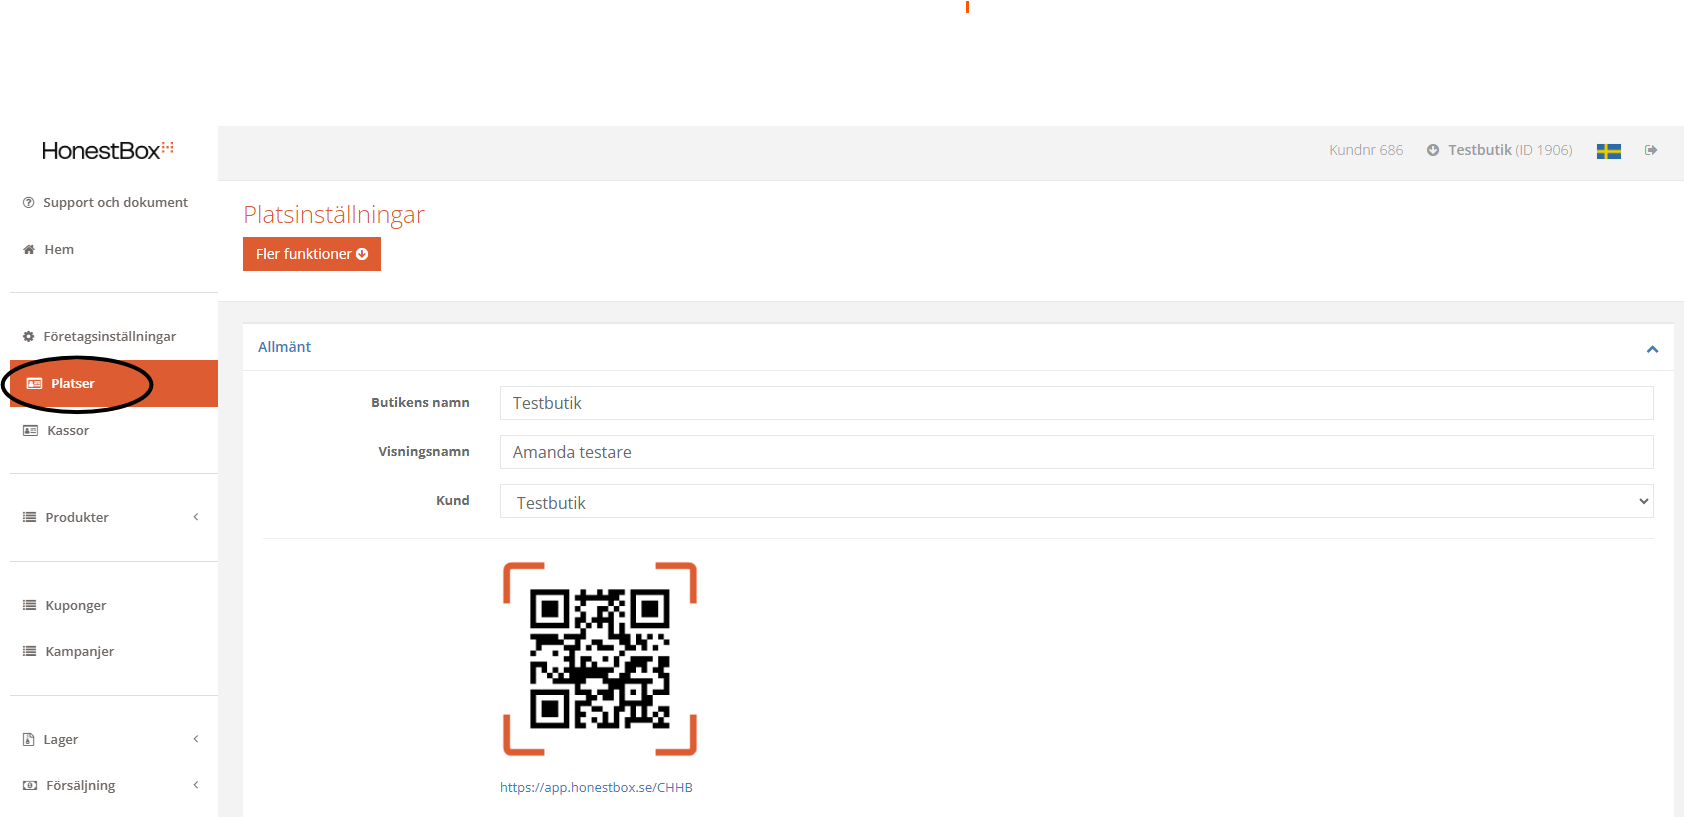Click the Butikens namn input field
Screen dimensions: 1684x817
[x=1075, y=403]
